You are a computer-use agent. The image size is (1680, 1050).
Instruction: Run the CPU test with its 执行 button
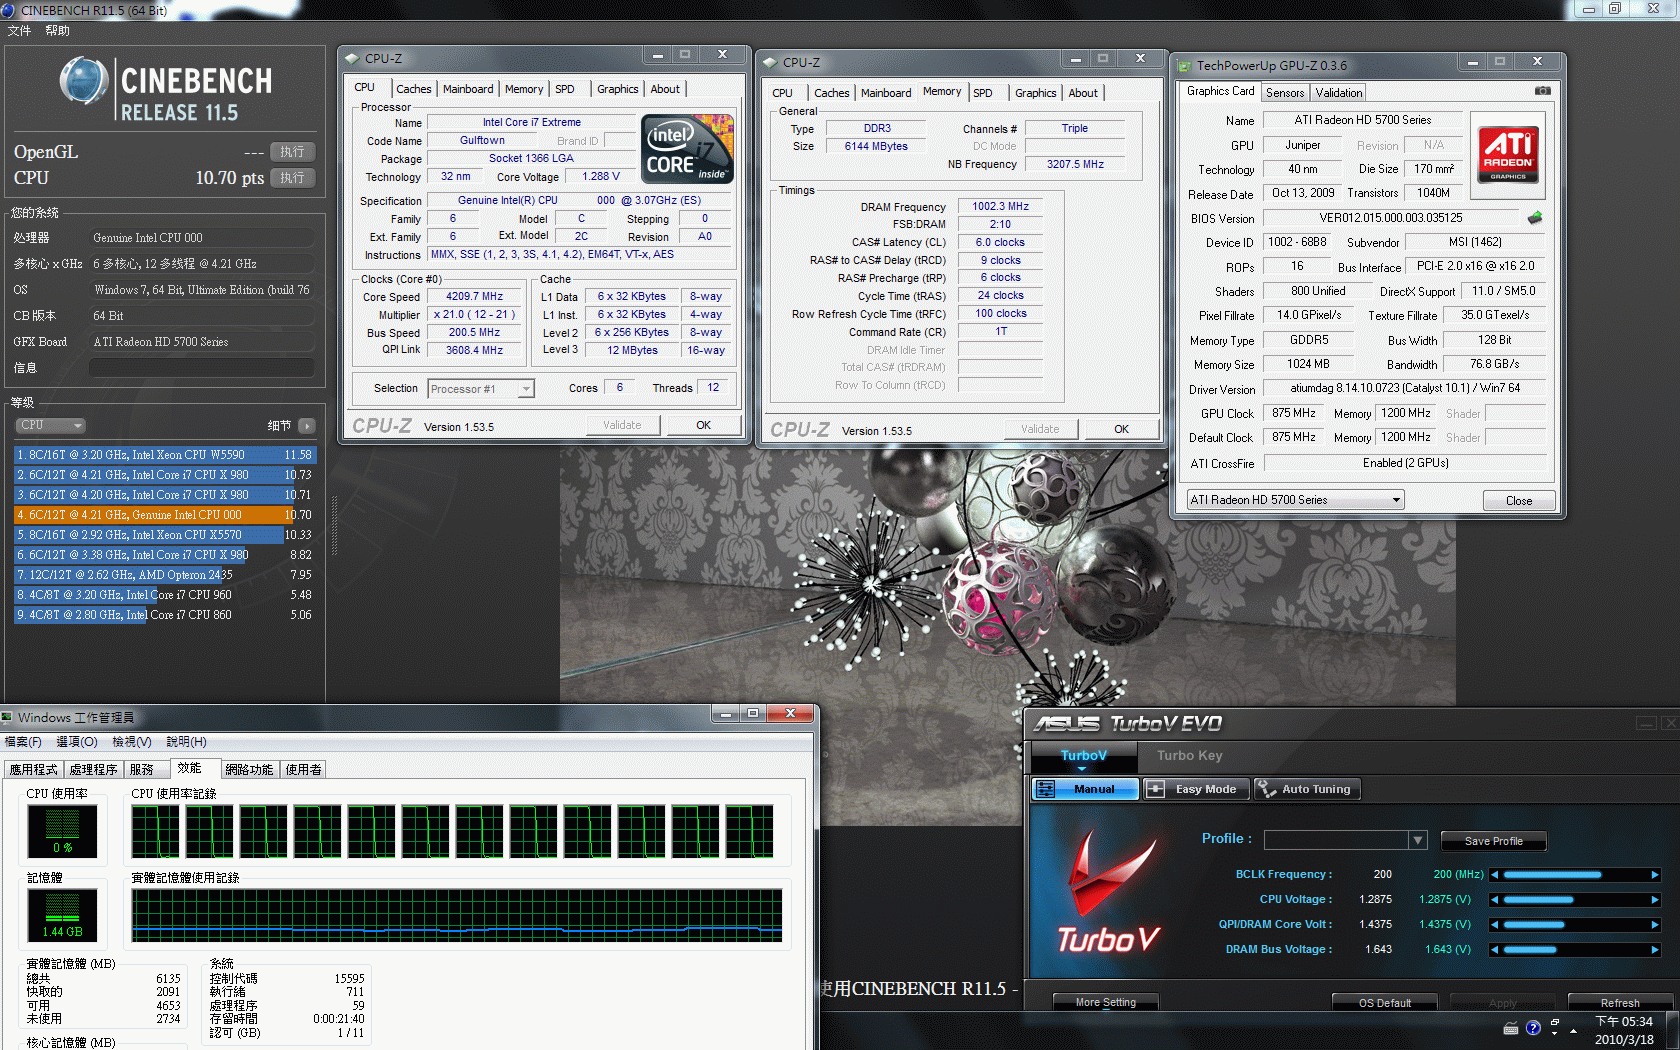click(x=292, y=178)
